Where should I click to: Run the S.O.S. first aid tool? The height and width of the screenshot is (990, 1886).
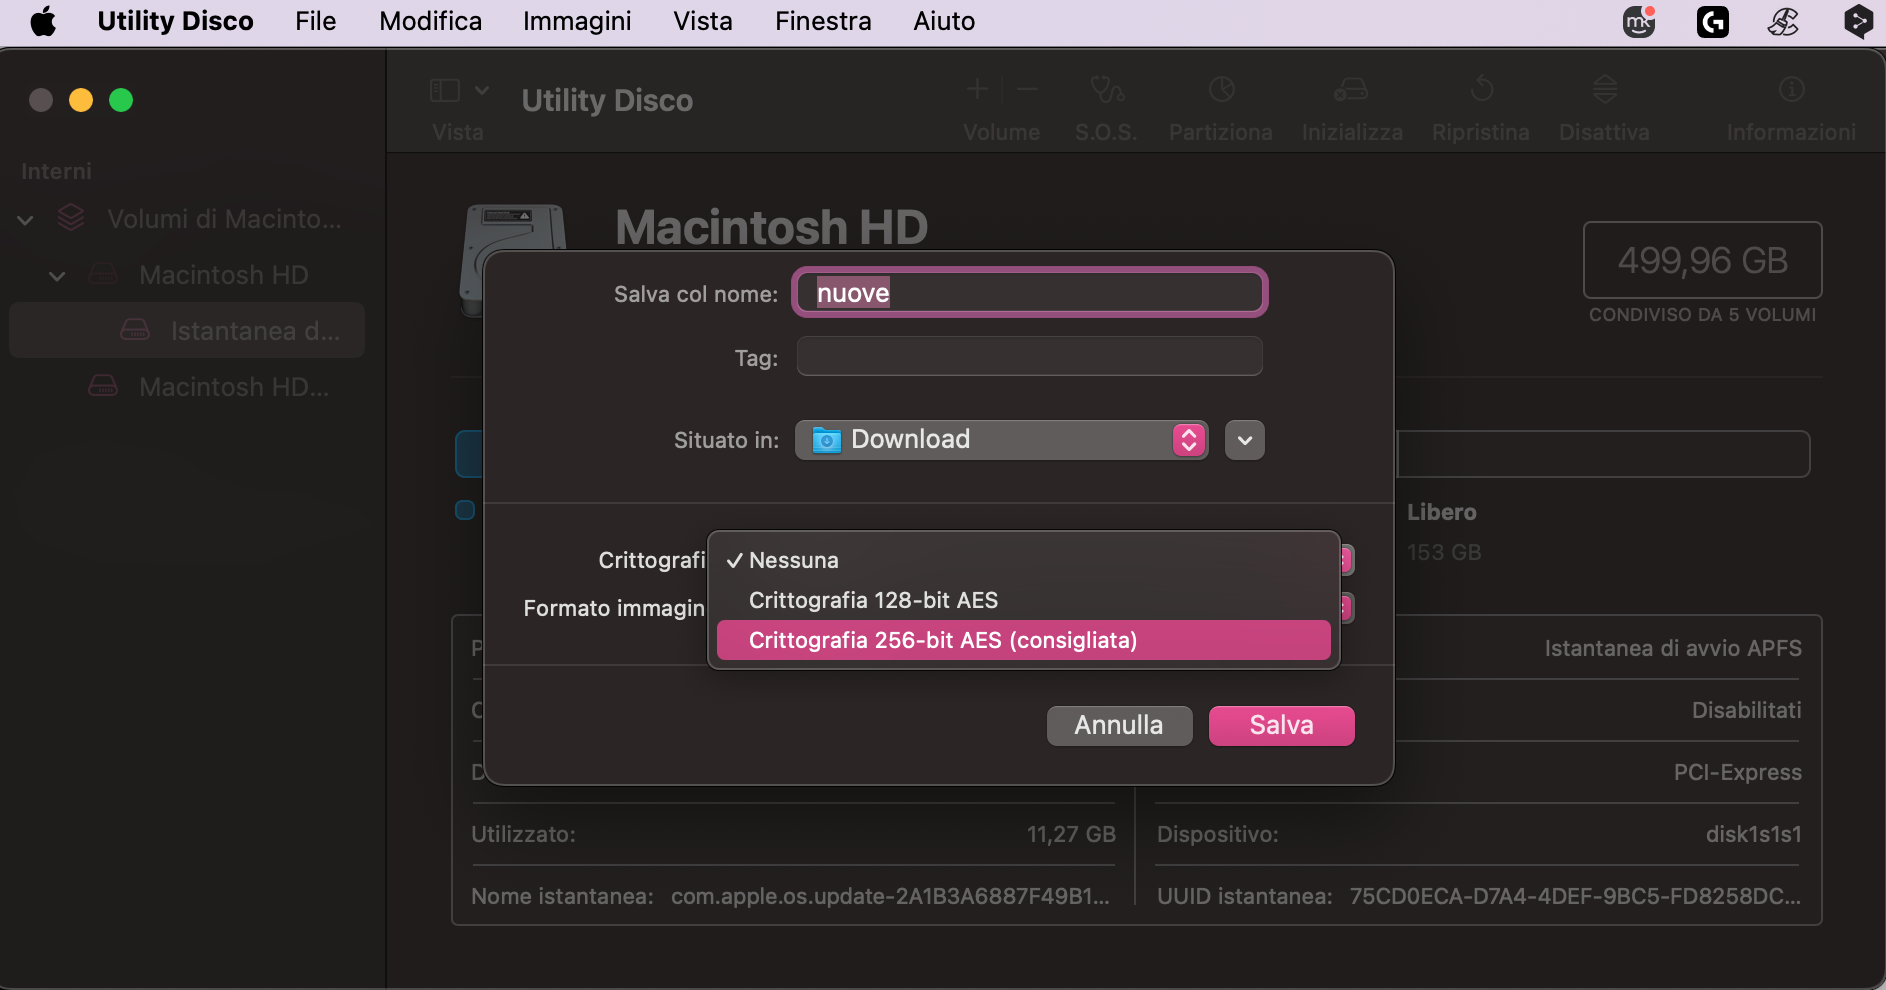1106,108
